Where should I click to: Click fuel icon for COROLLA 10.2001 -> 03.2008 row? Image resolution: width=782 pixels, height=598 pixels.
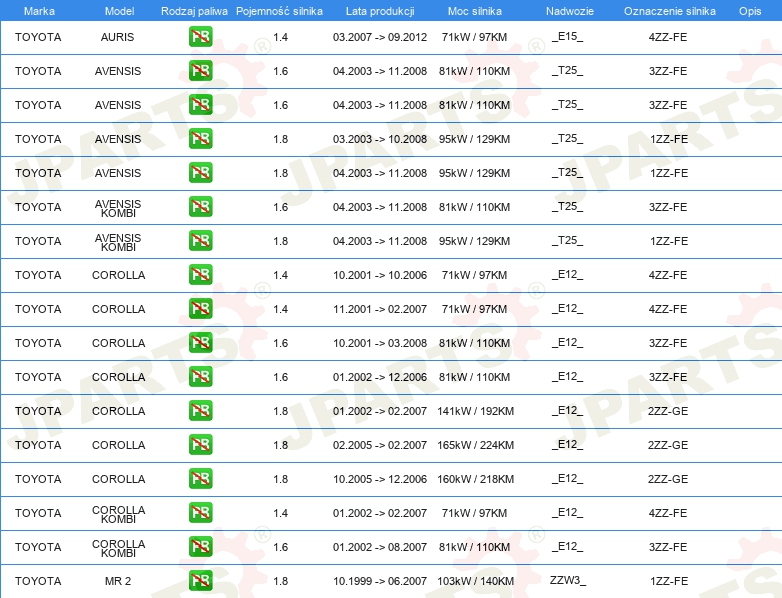coord(200,343)
